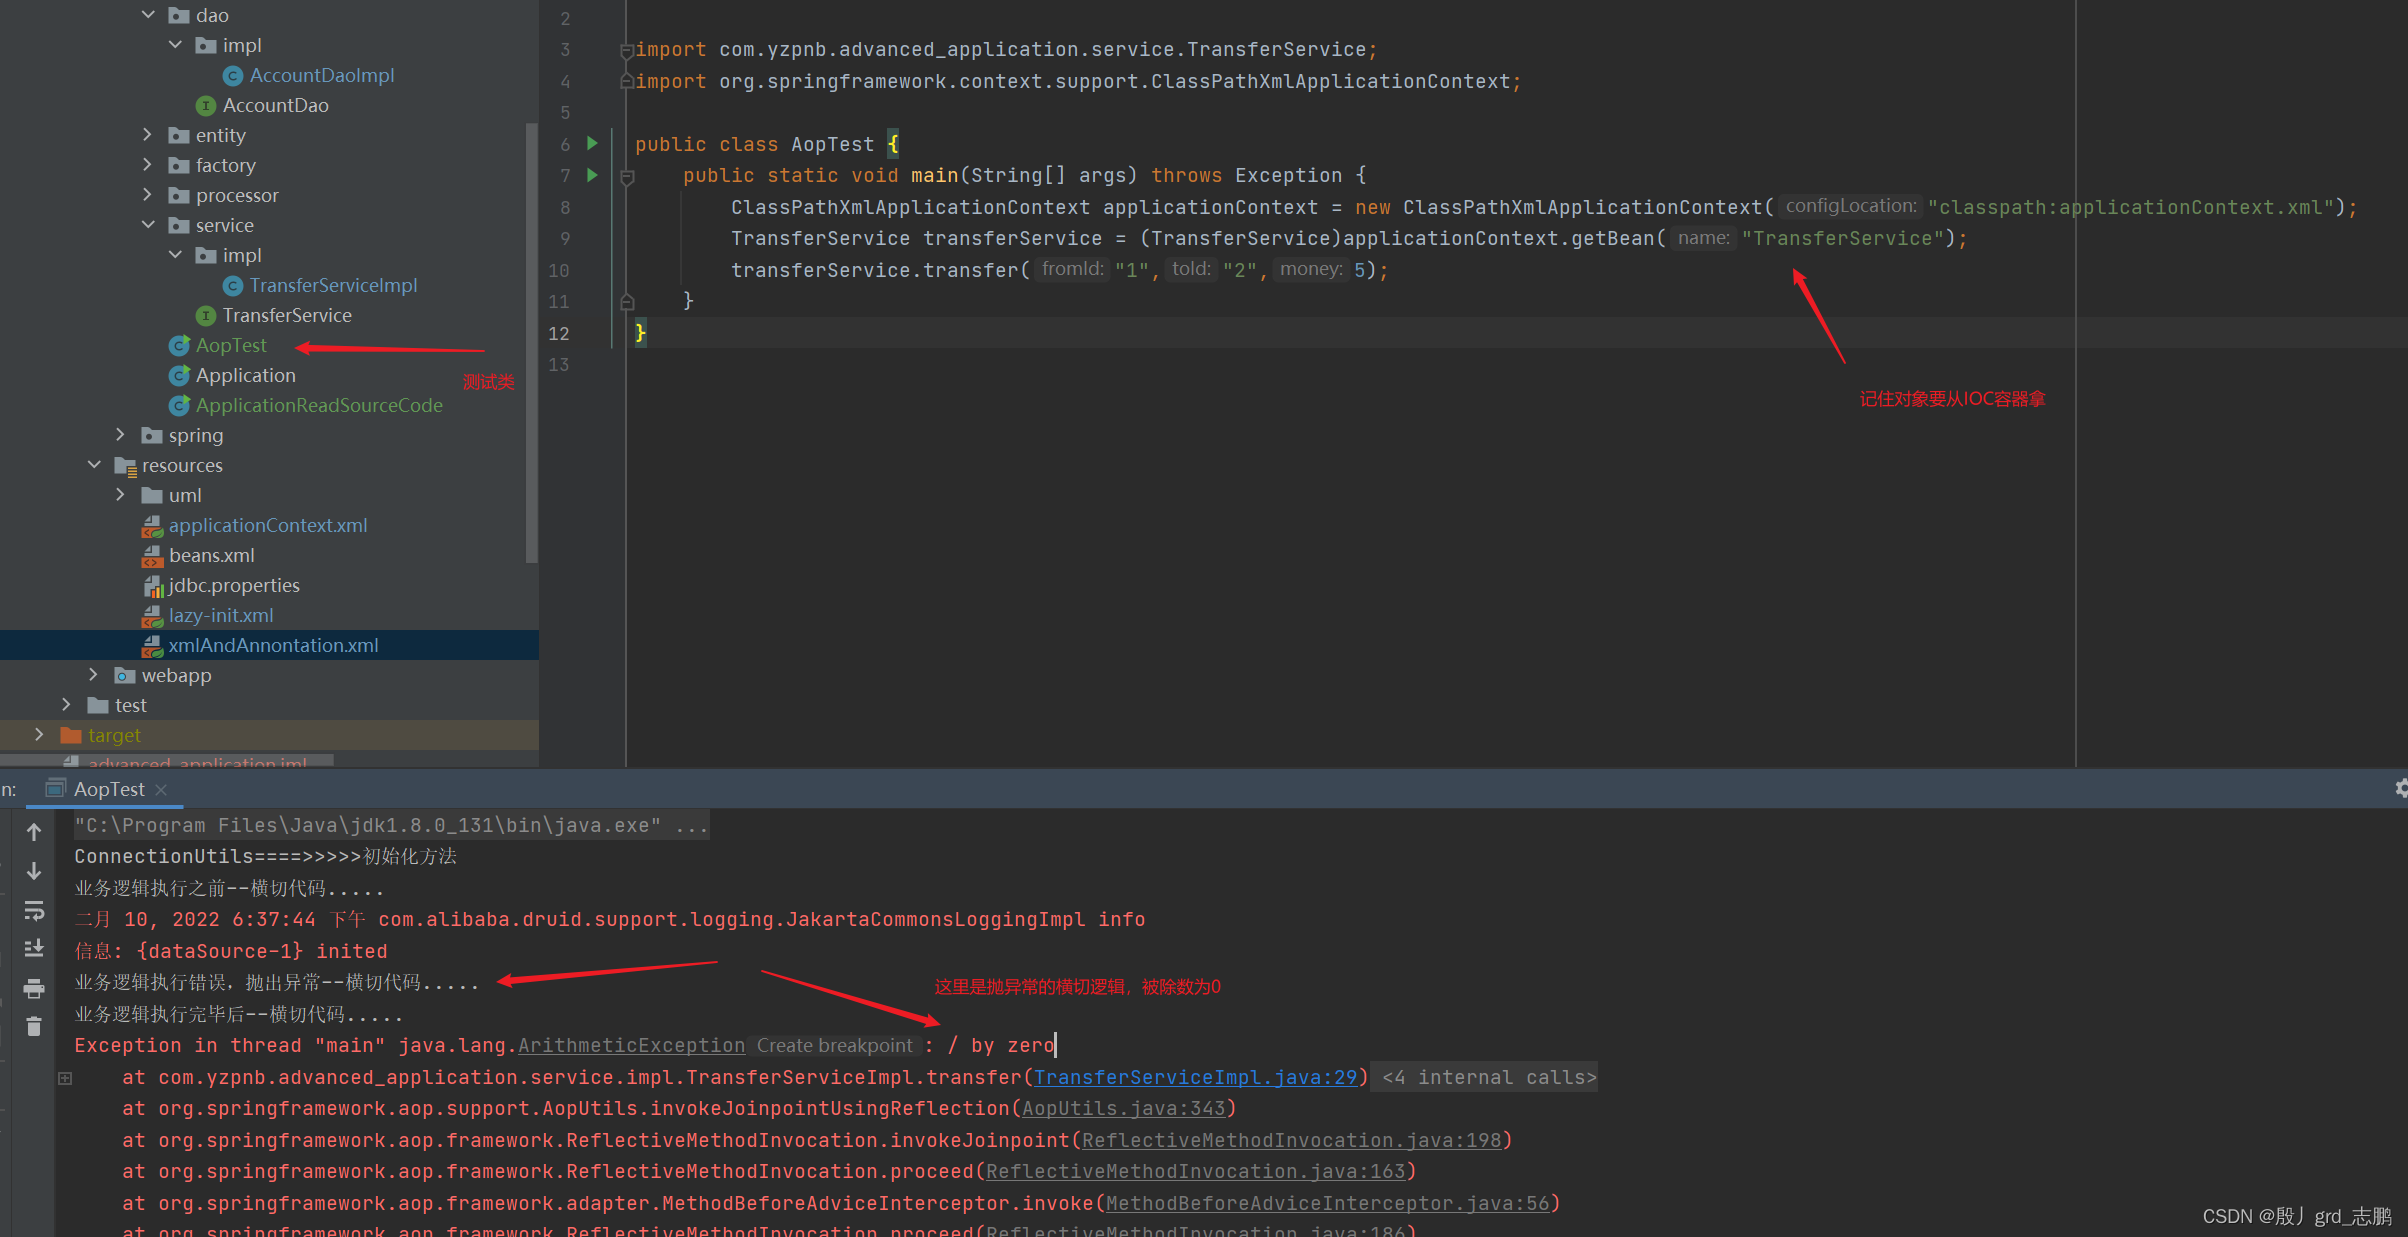This screenshot has width=2408, height=1237.
Task: Click the print console output icon
Action: (x=34, y=988)
